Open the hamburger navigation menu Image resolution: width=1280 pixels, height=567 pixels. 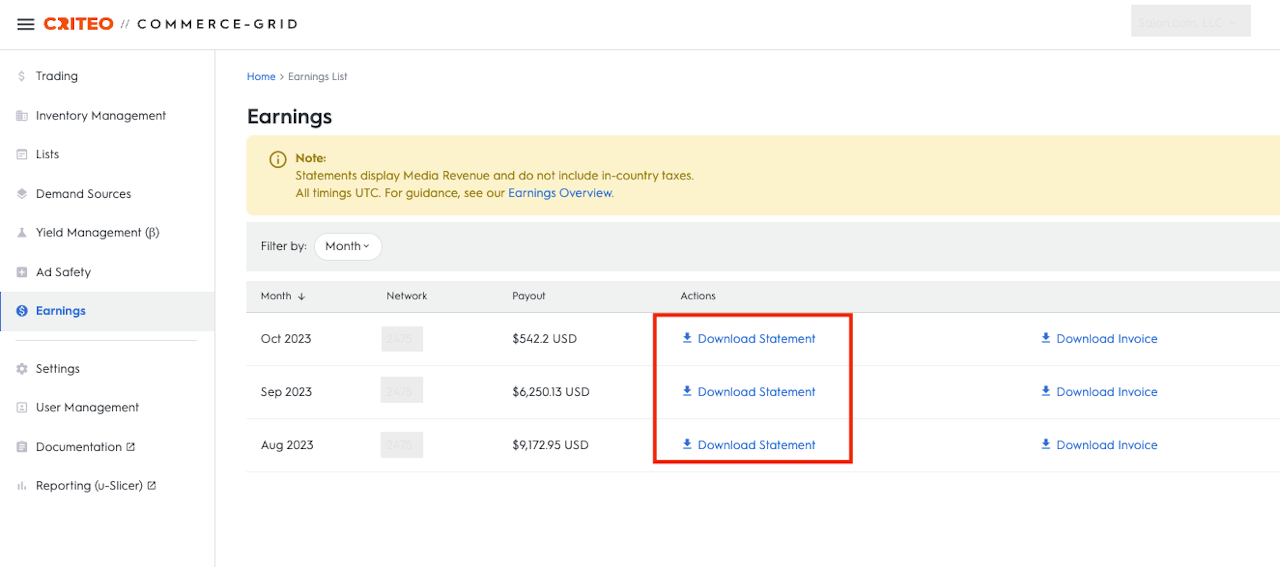coord(26,24)
